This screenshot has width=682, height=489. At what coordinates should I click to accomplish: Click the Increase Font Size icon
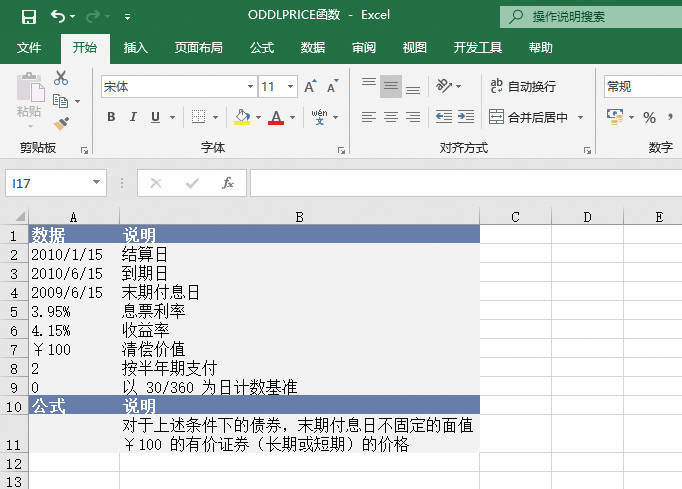(x=310, y=87)
